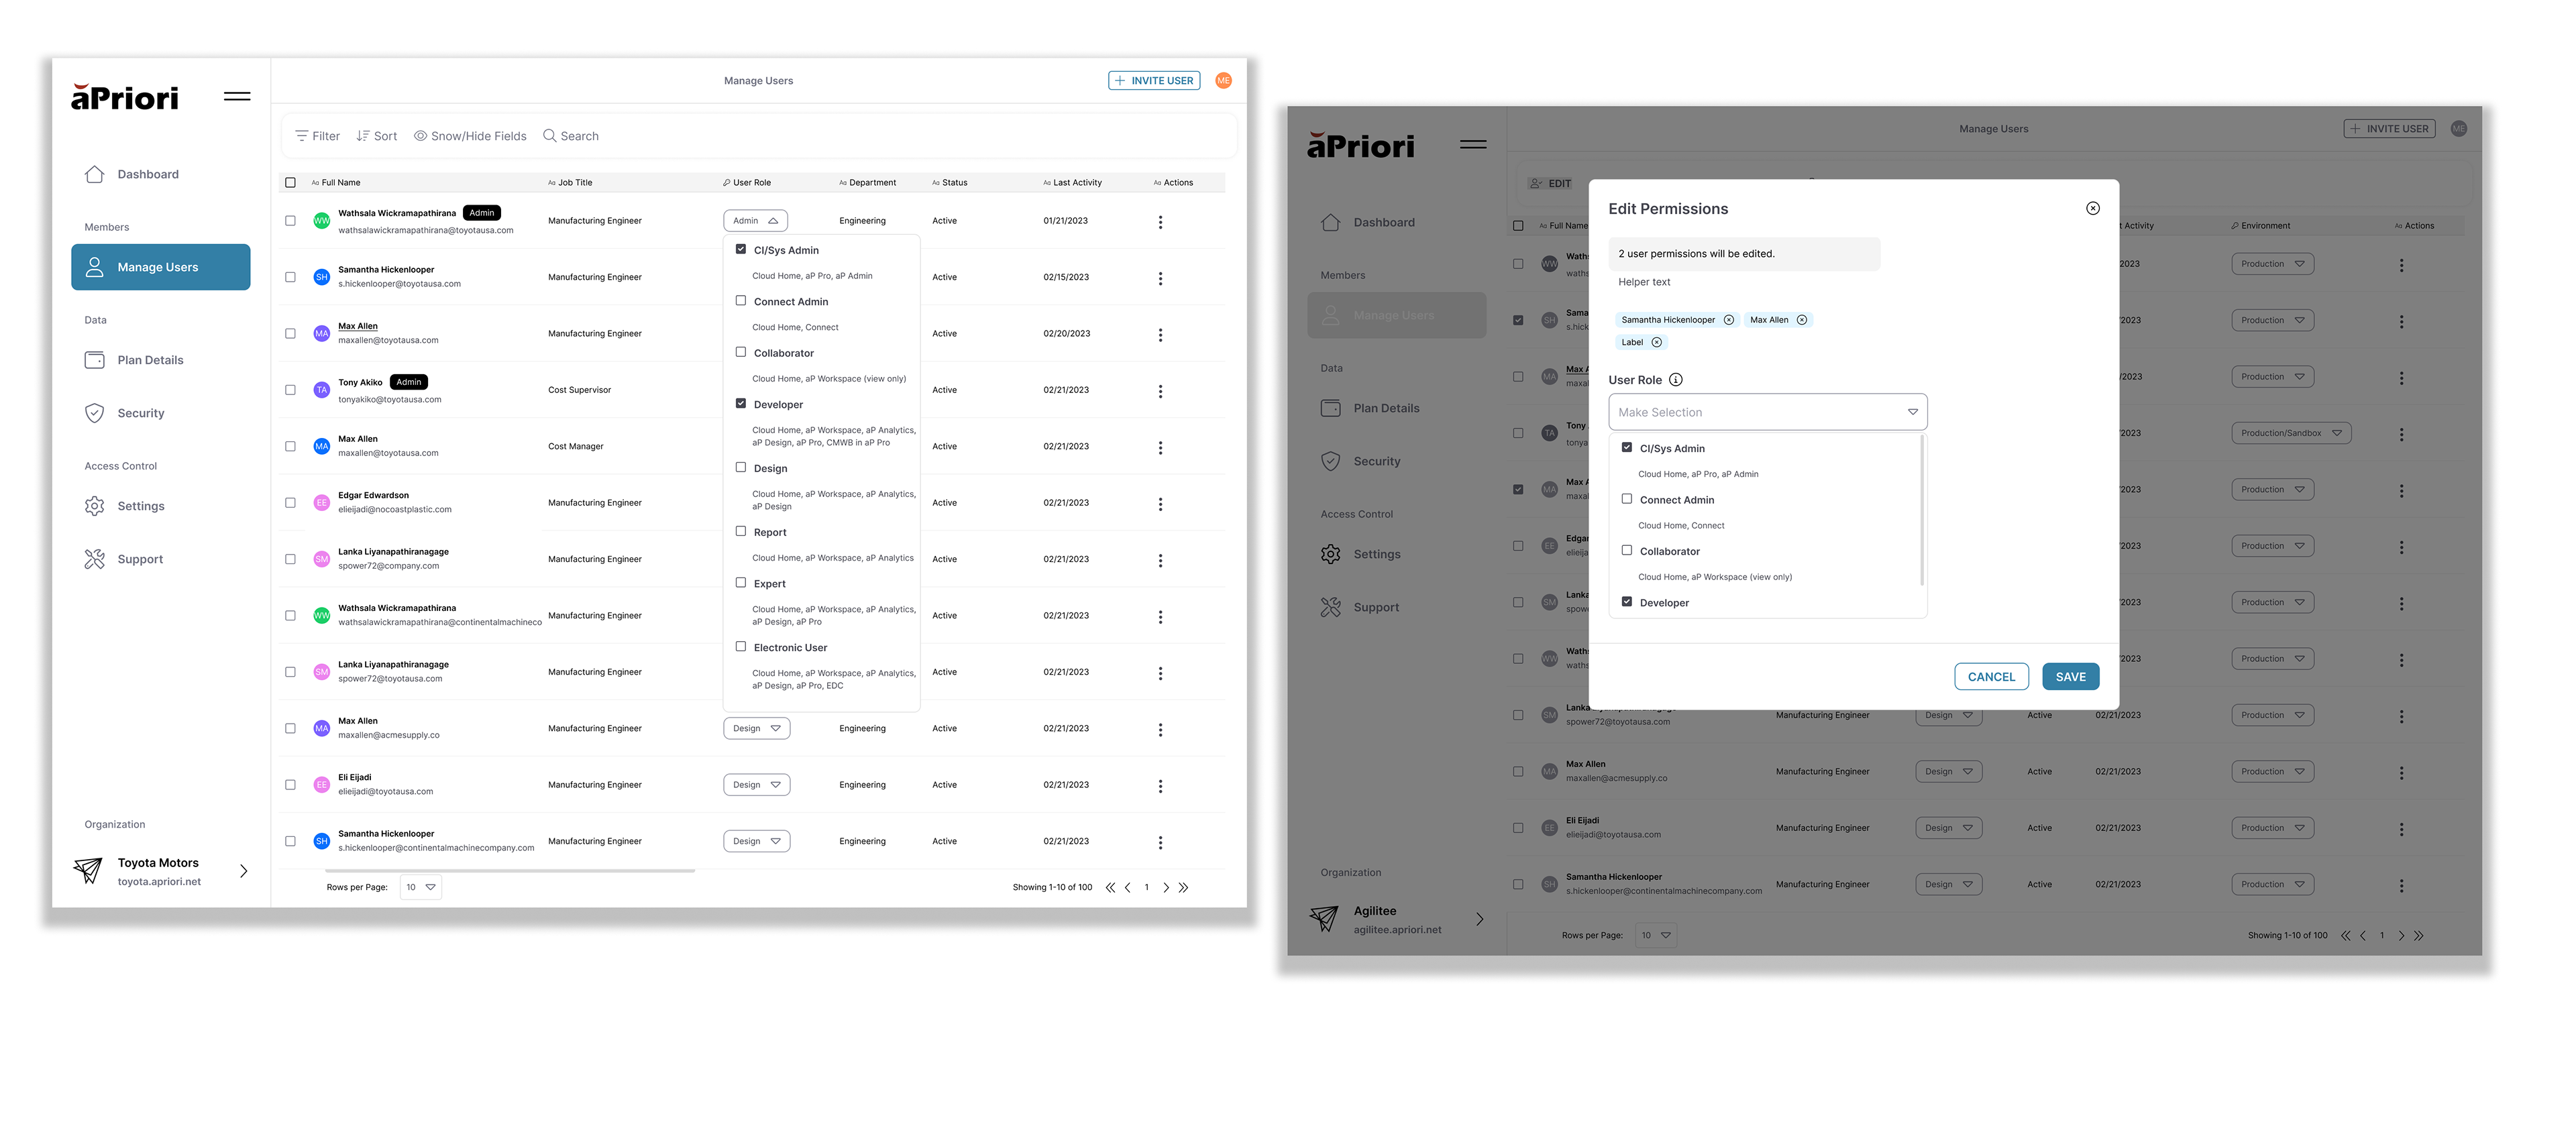This screenshot has height=1124, width=2576.
Task: Collapse the Admin user role dropdown
Action: [755, 221]
